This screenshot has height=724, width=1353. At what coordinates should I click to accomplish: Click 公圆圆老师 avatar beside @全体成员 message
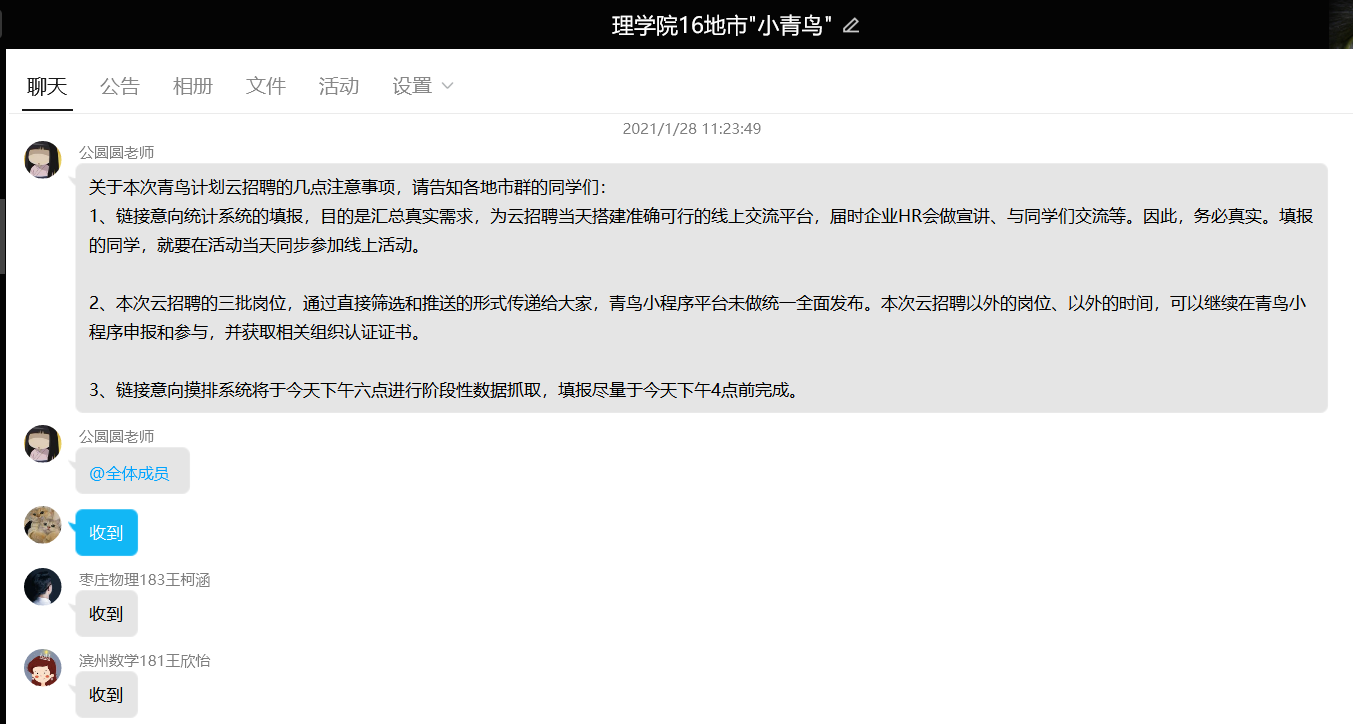point(43,444)
